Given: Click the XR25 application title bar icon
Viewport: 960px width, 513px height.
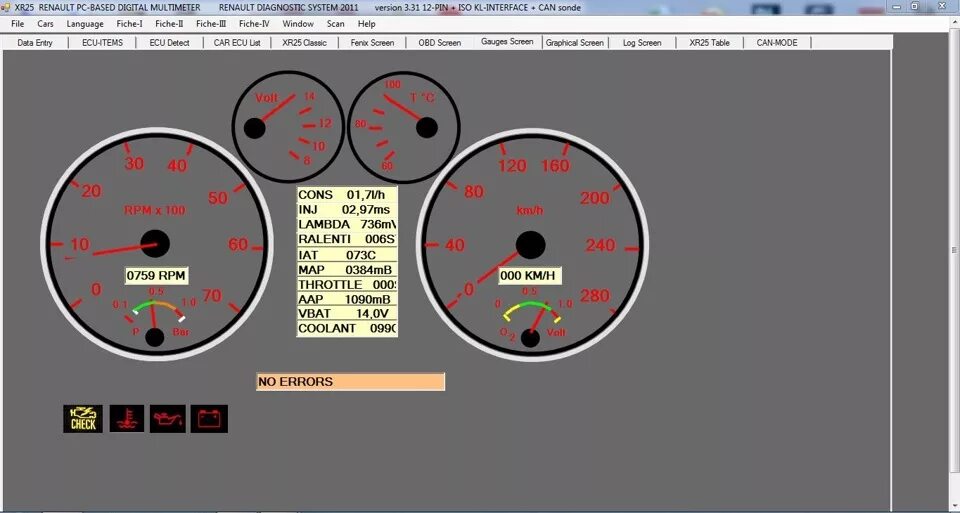Looking at the screenshot, I should coord(6,7).
